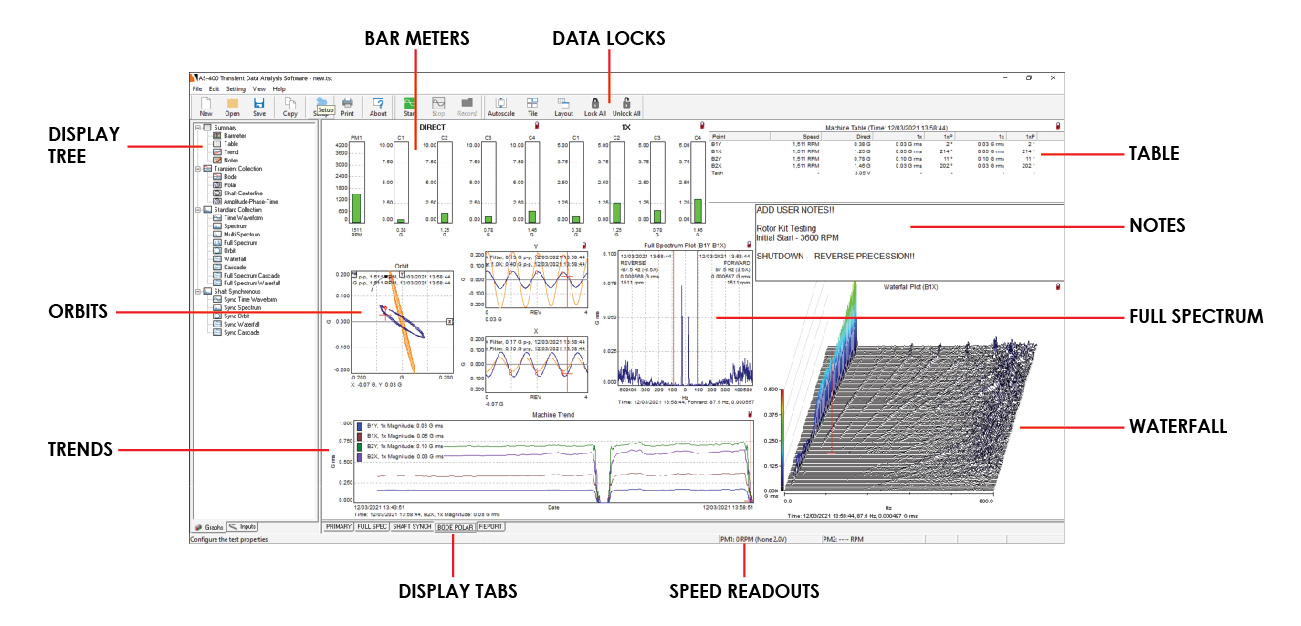Tile the windows with the Tile icon
Screen dimensions: 1301x626
coord(532,107)
